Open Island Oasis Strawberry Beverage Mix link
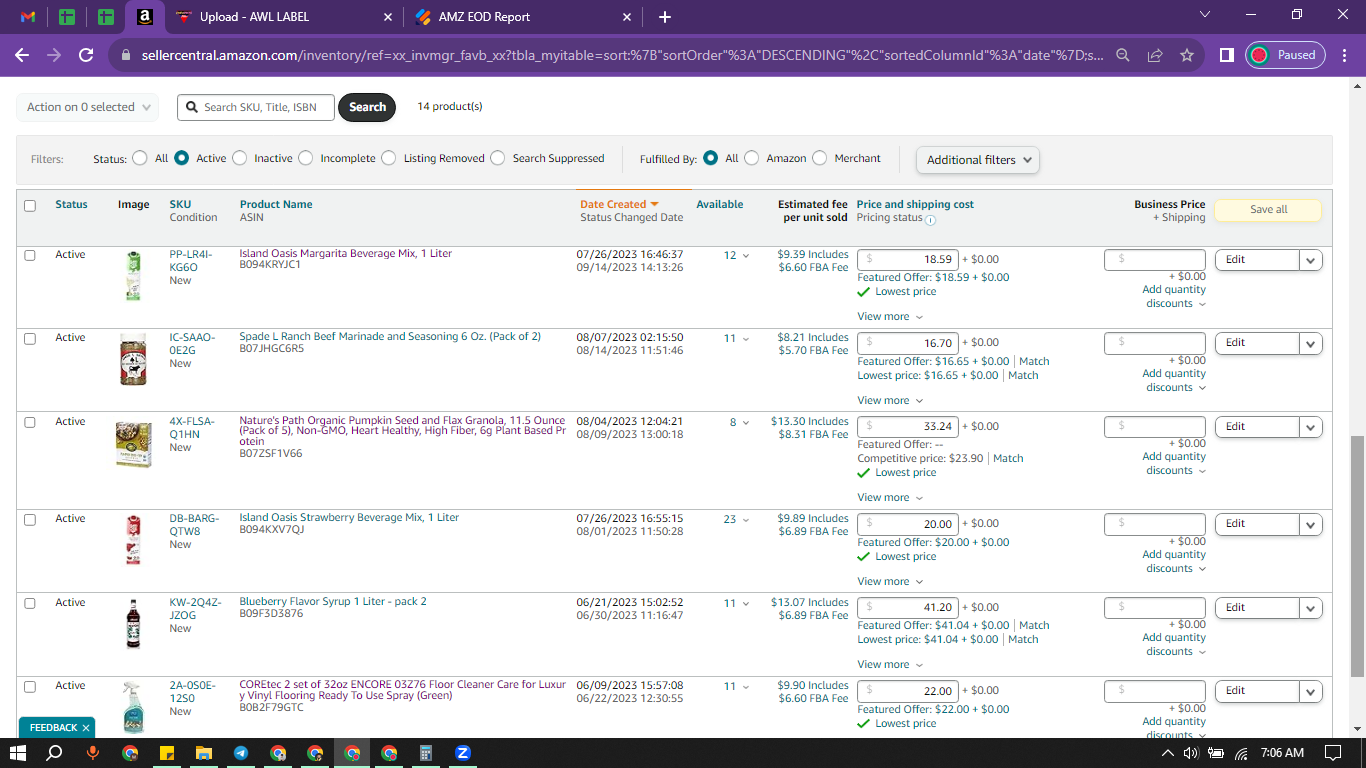This screenshot has width=1366, height=768. pos(349,518)
